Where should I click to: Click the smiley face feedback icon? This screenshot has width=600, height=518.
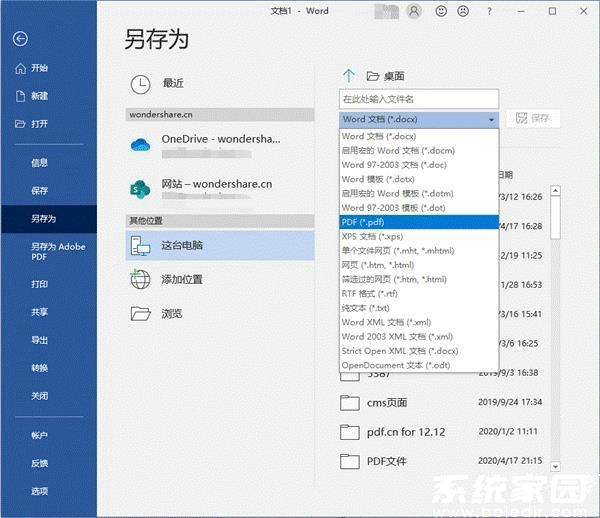[x=442, y=11]
